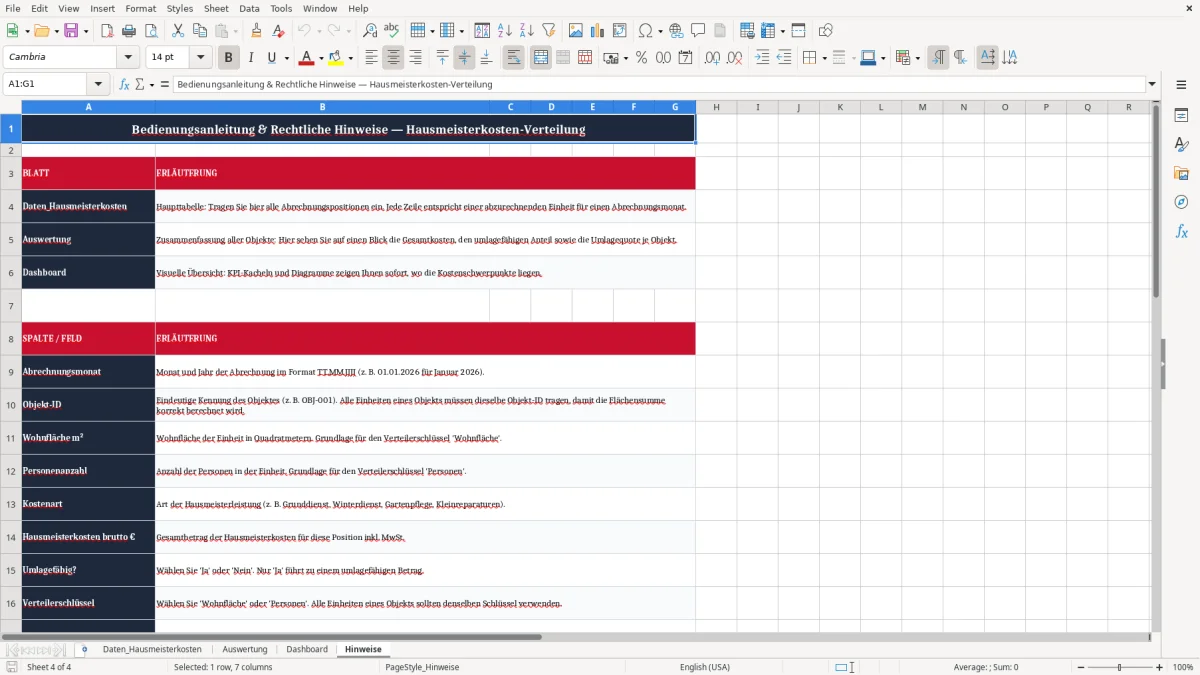Open font color dropdown arrow
1200x675 pixels.
tap(321, 58)
